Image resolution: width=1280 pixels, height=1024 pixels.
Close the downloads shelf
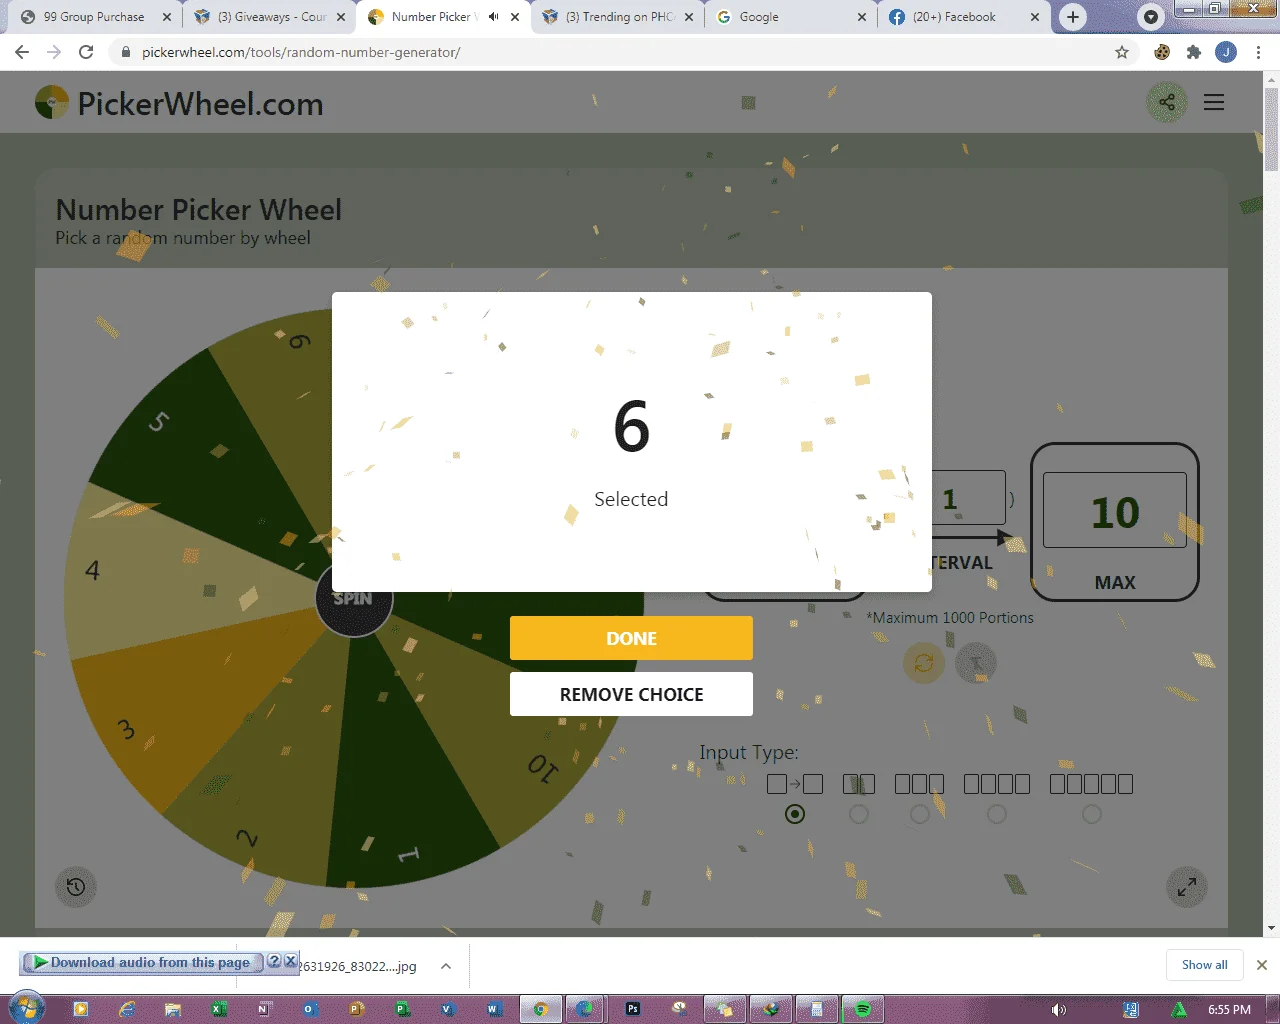click(x=1262, y=965)
